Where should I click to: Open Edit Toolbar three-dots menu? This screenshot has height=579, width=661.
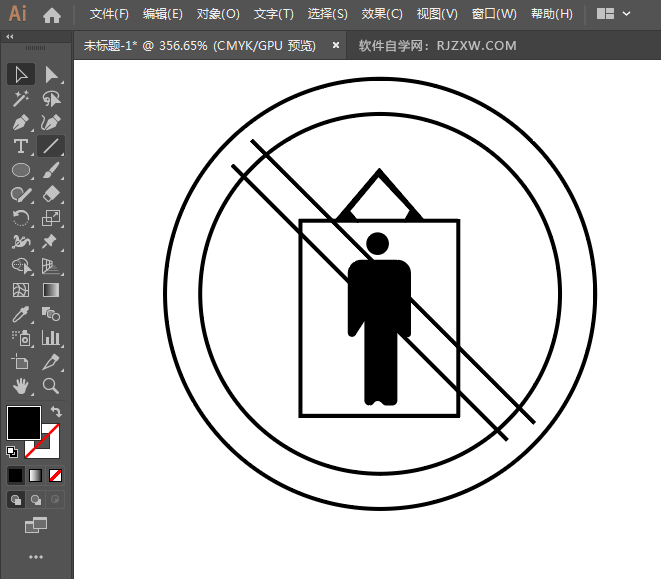click(36, 556)
